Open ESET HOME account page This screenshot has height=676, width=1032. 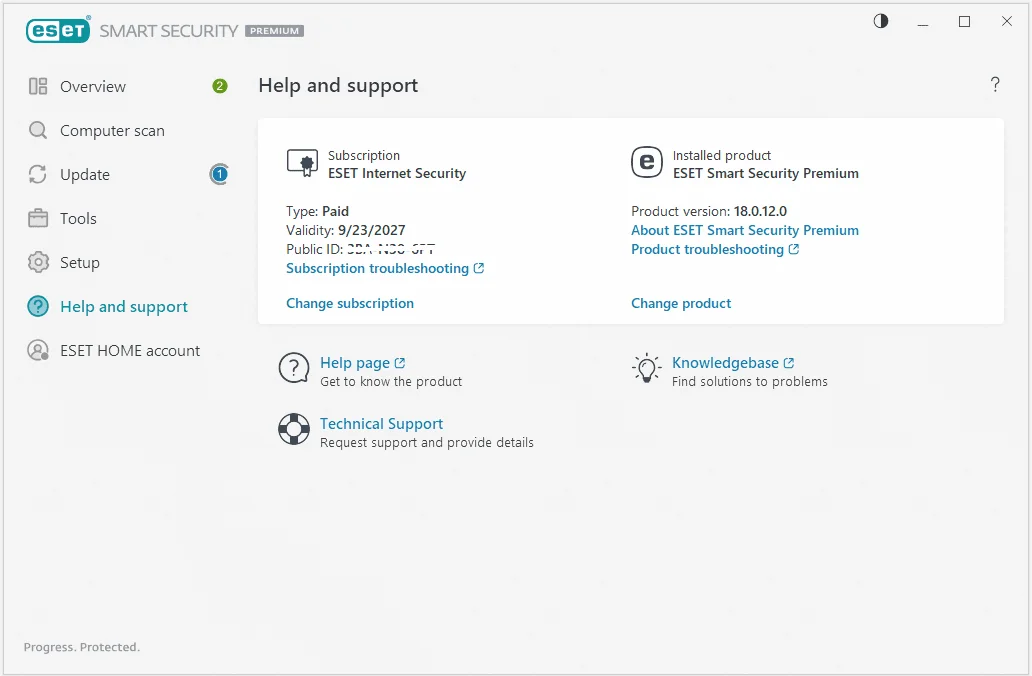point(130,350)
